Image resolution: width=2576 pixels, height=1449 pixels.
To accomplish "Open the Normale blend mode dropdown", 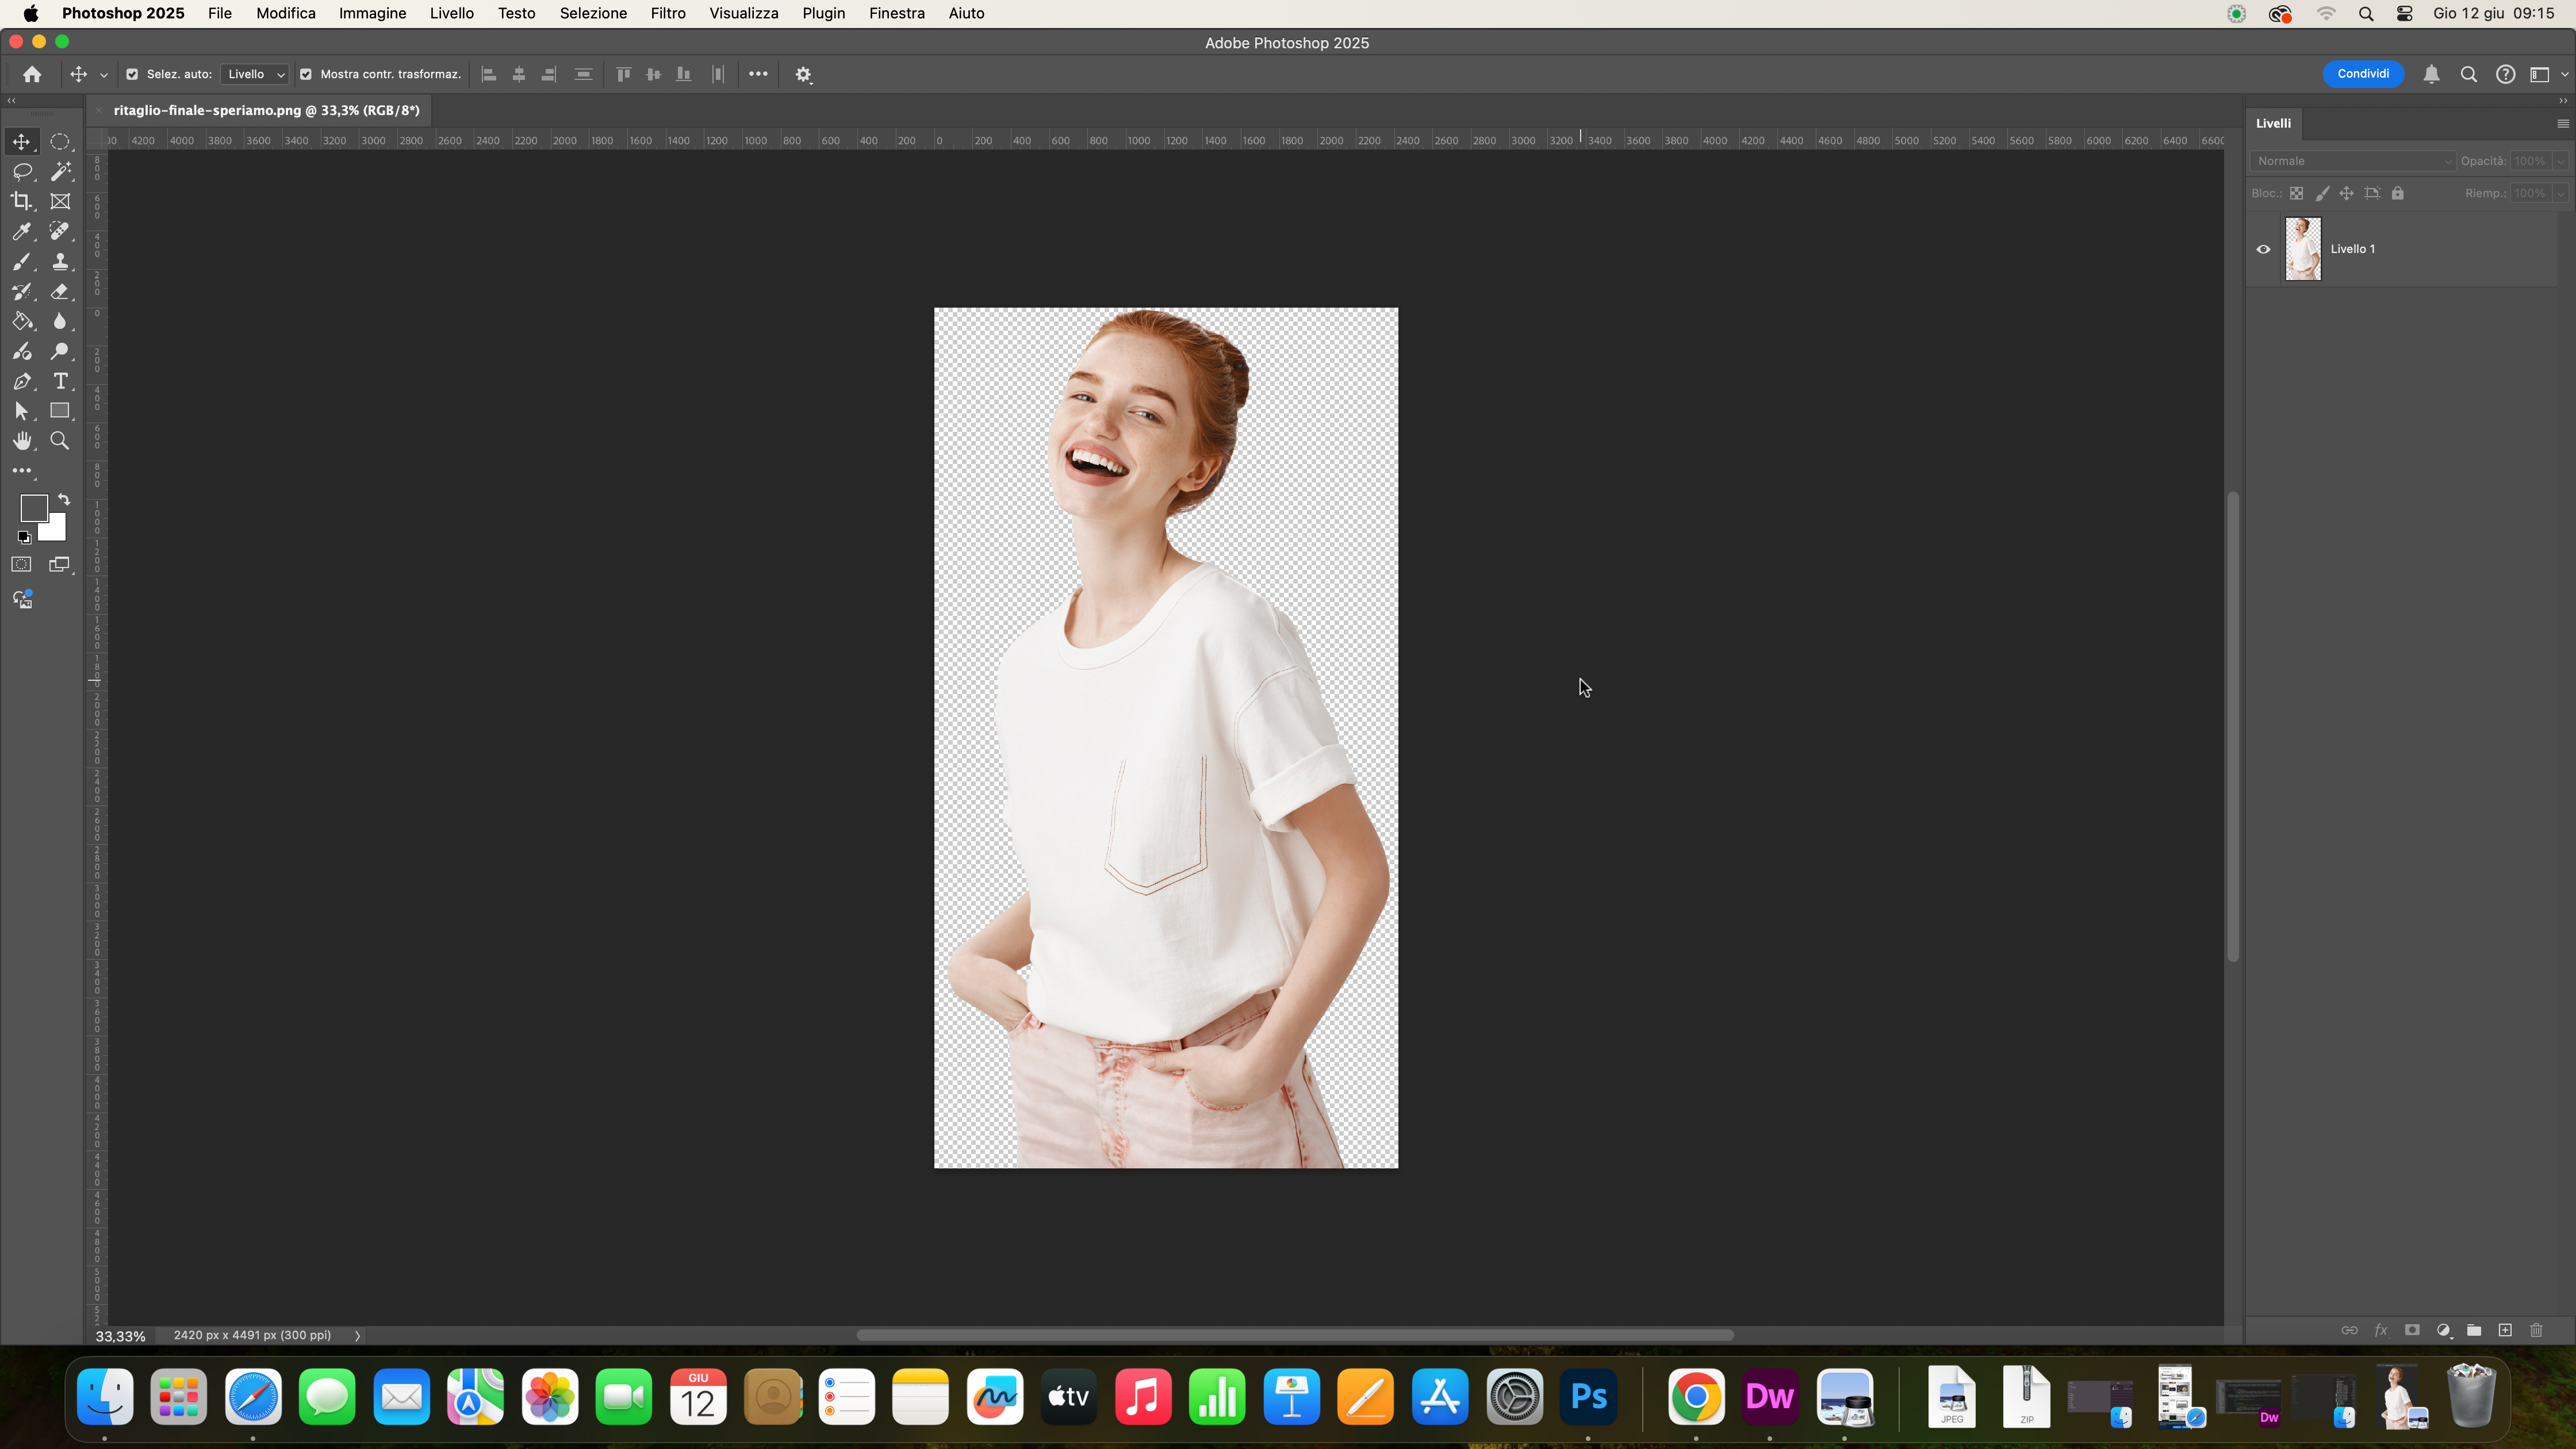I will pyautogui.click(x=2353, y=161).
